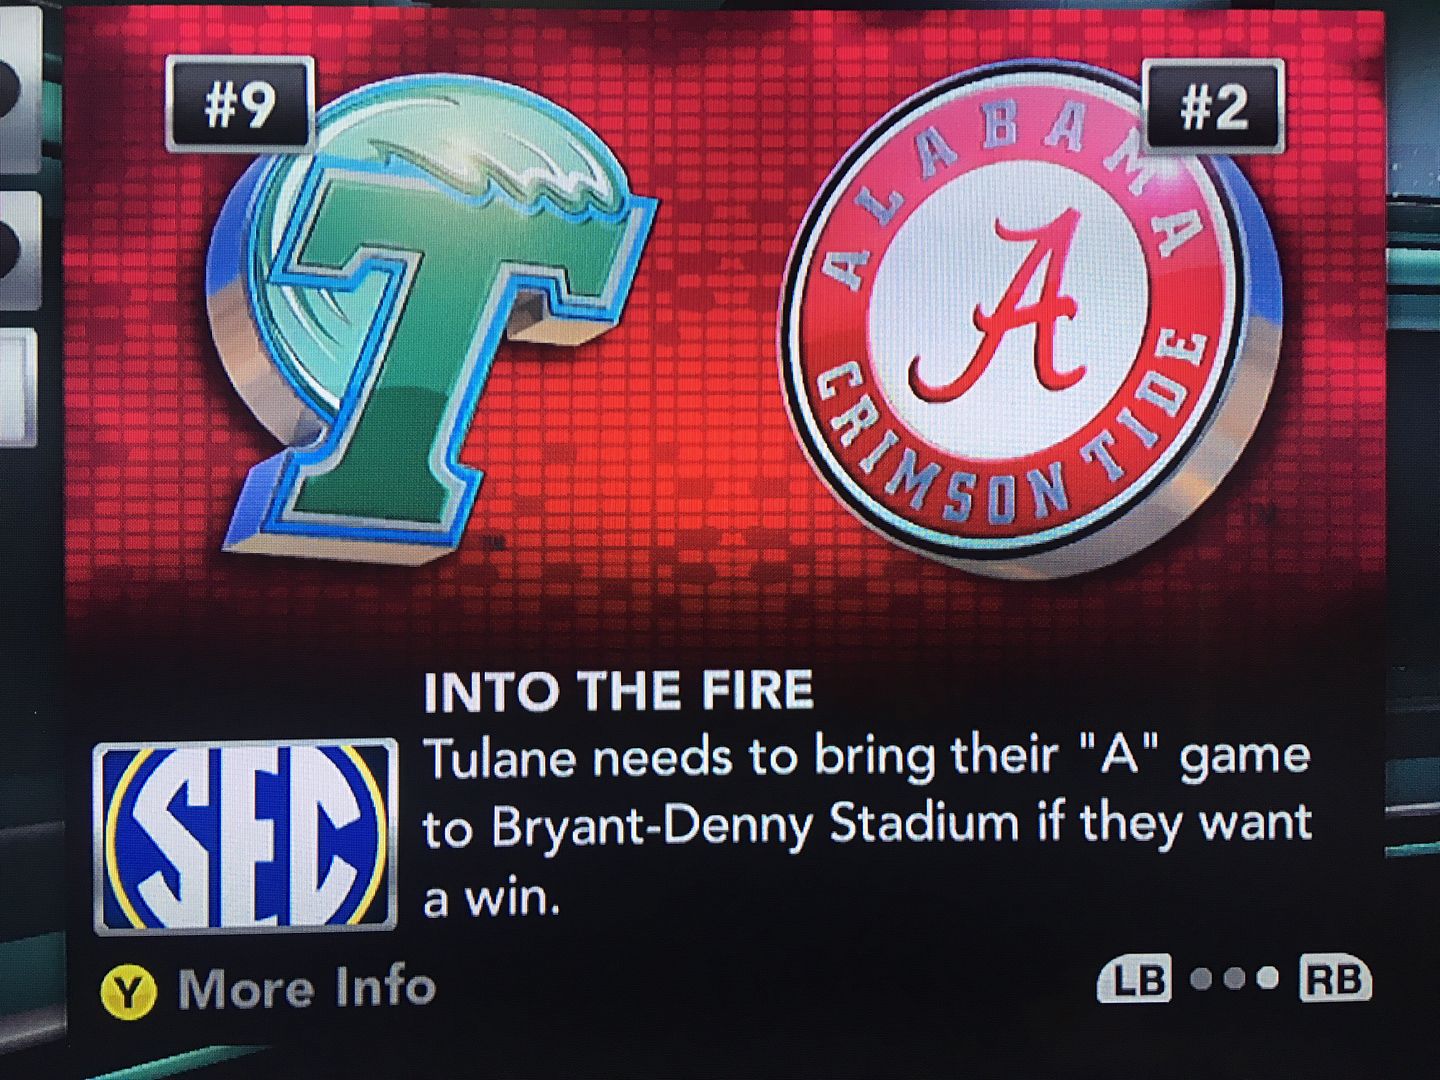
Task: Click the LB bumper icon
Action: pos(1136,979)
